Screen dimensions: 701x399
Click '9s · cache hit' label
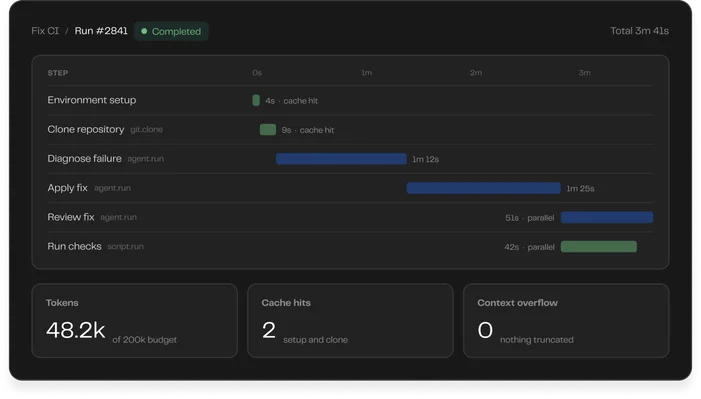[x=308, y=130]
